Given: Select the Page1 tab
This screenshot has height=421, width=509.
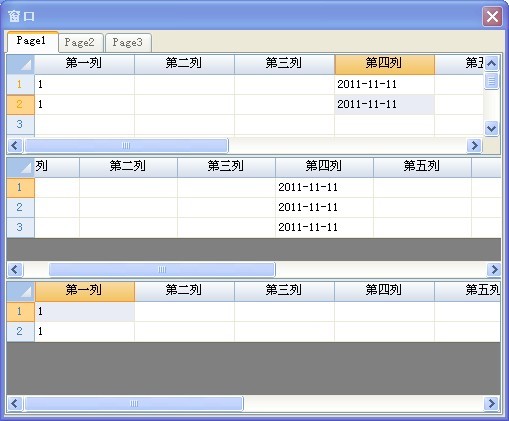Looking at the screenshot, I should [32, 41].
